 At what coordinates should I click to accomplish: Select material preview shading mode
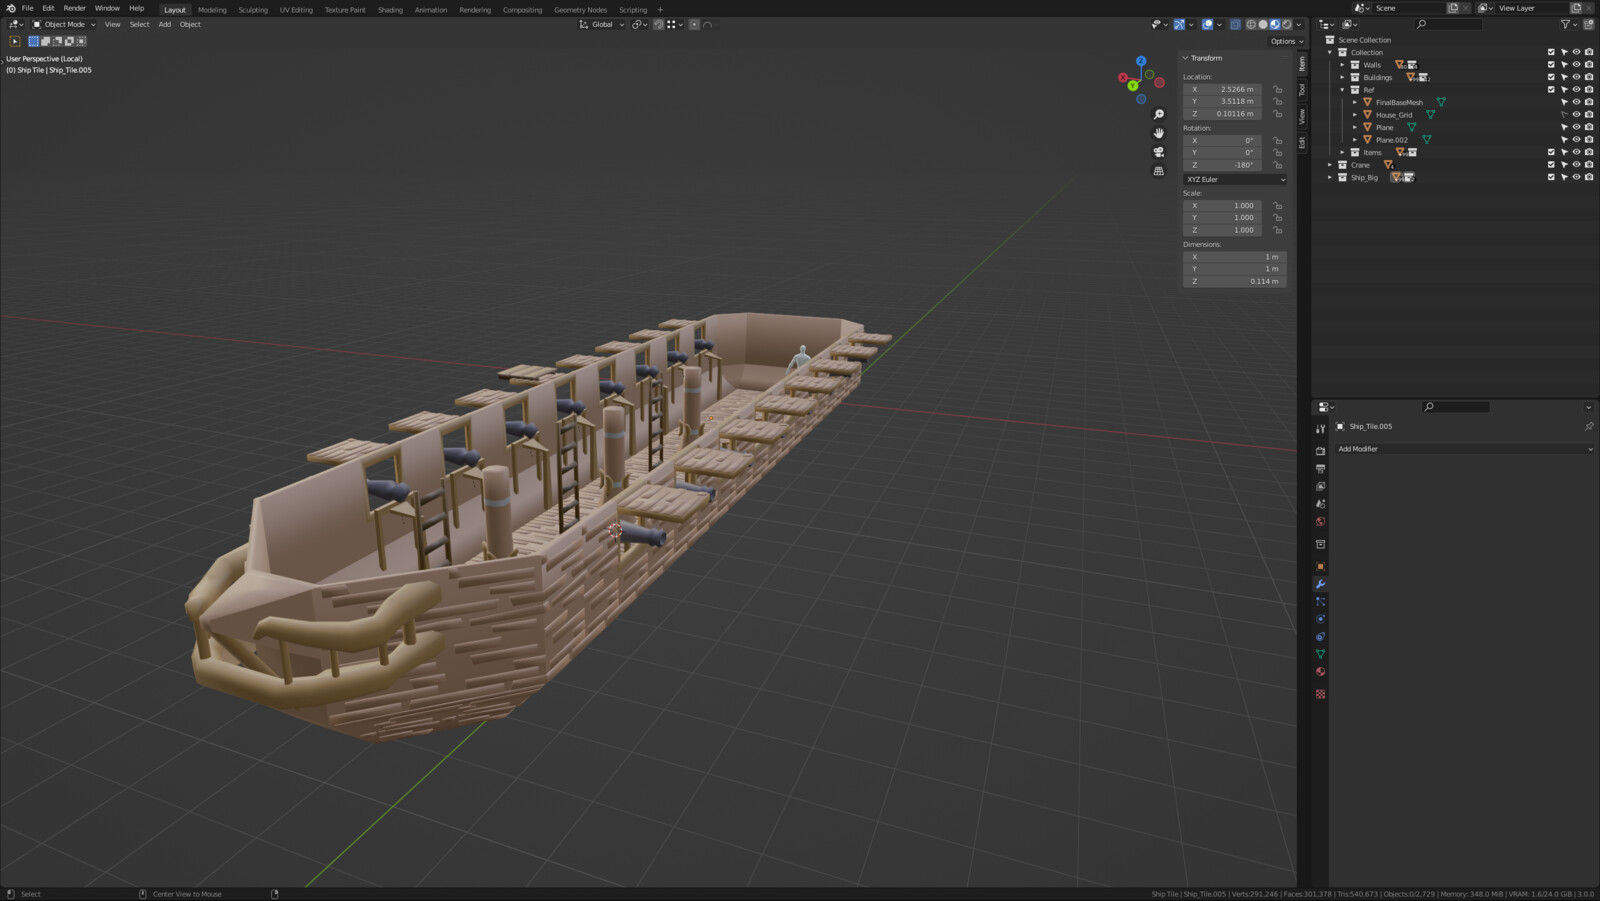coord(1275,24)
